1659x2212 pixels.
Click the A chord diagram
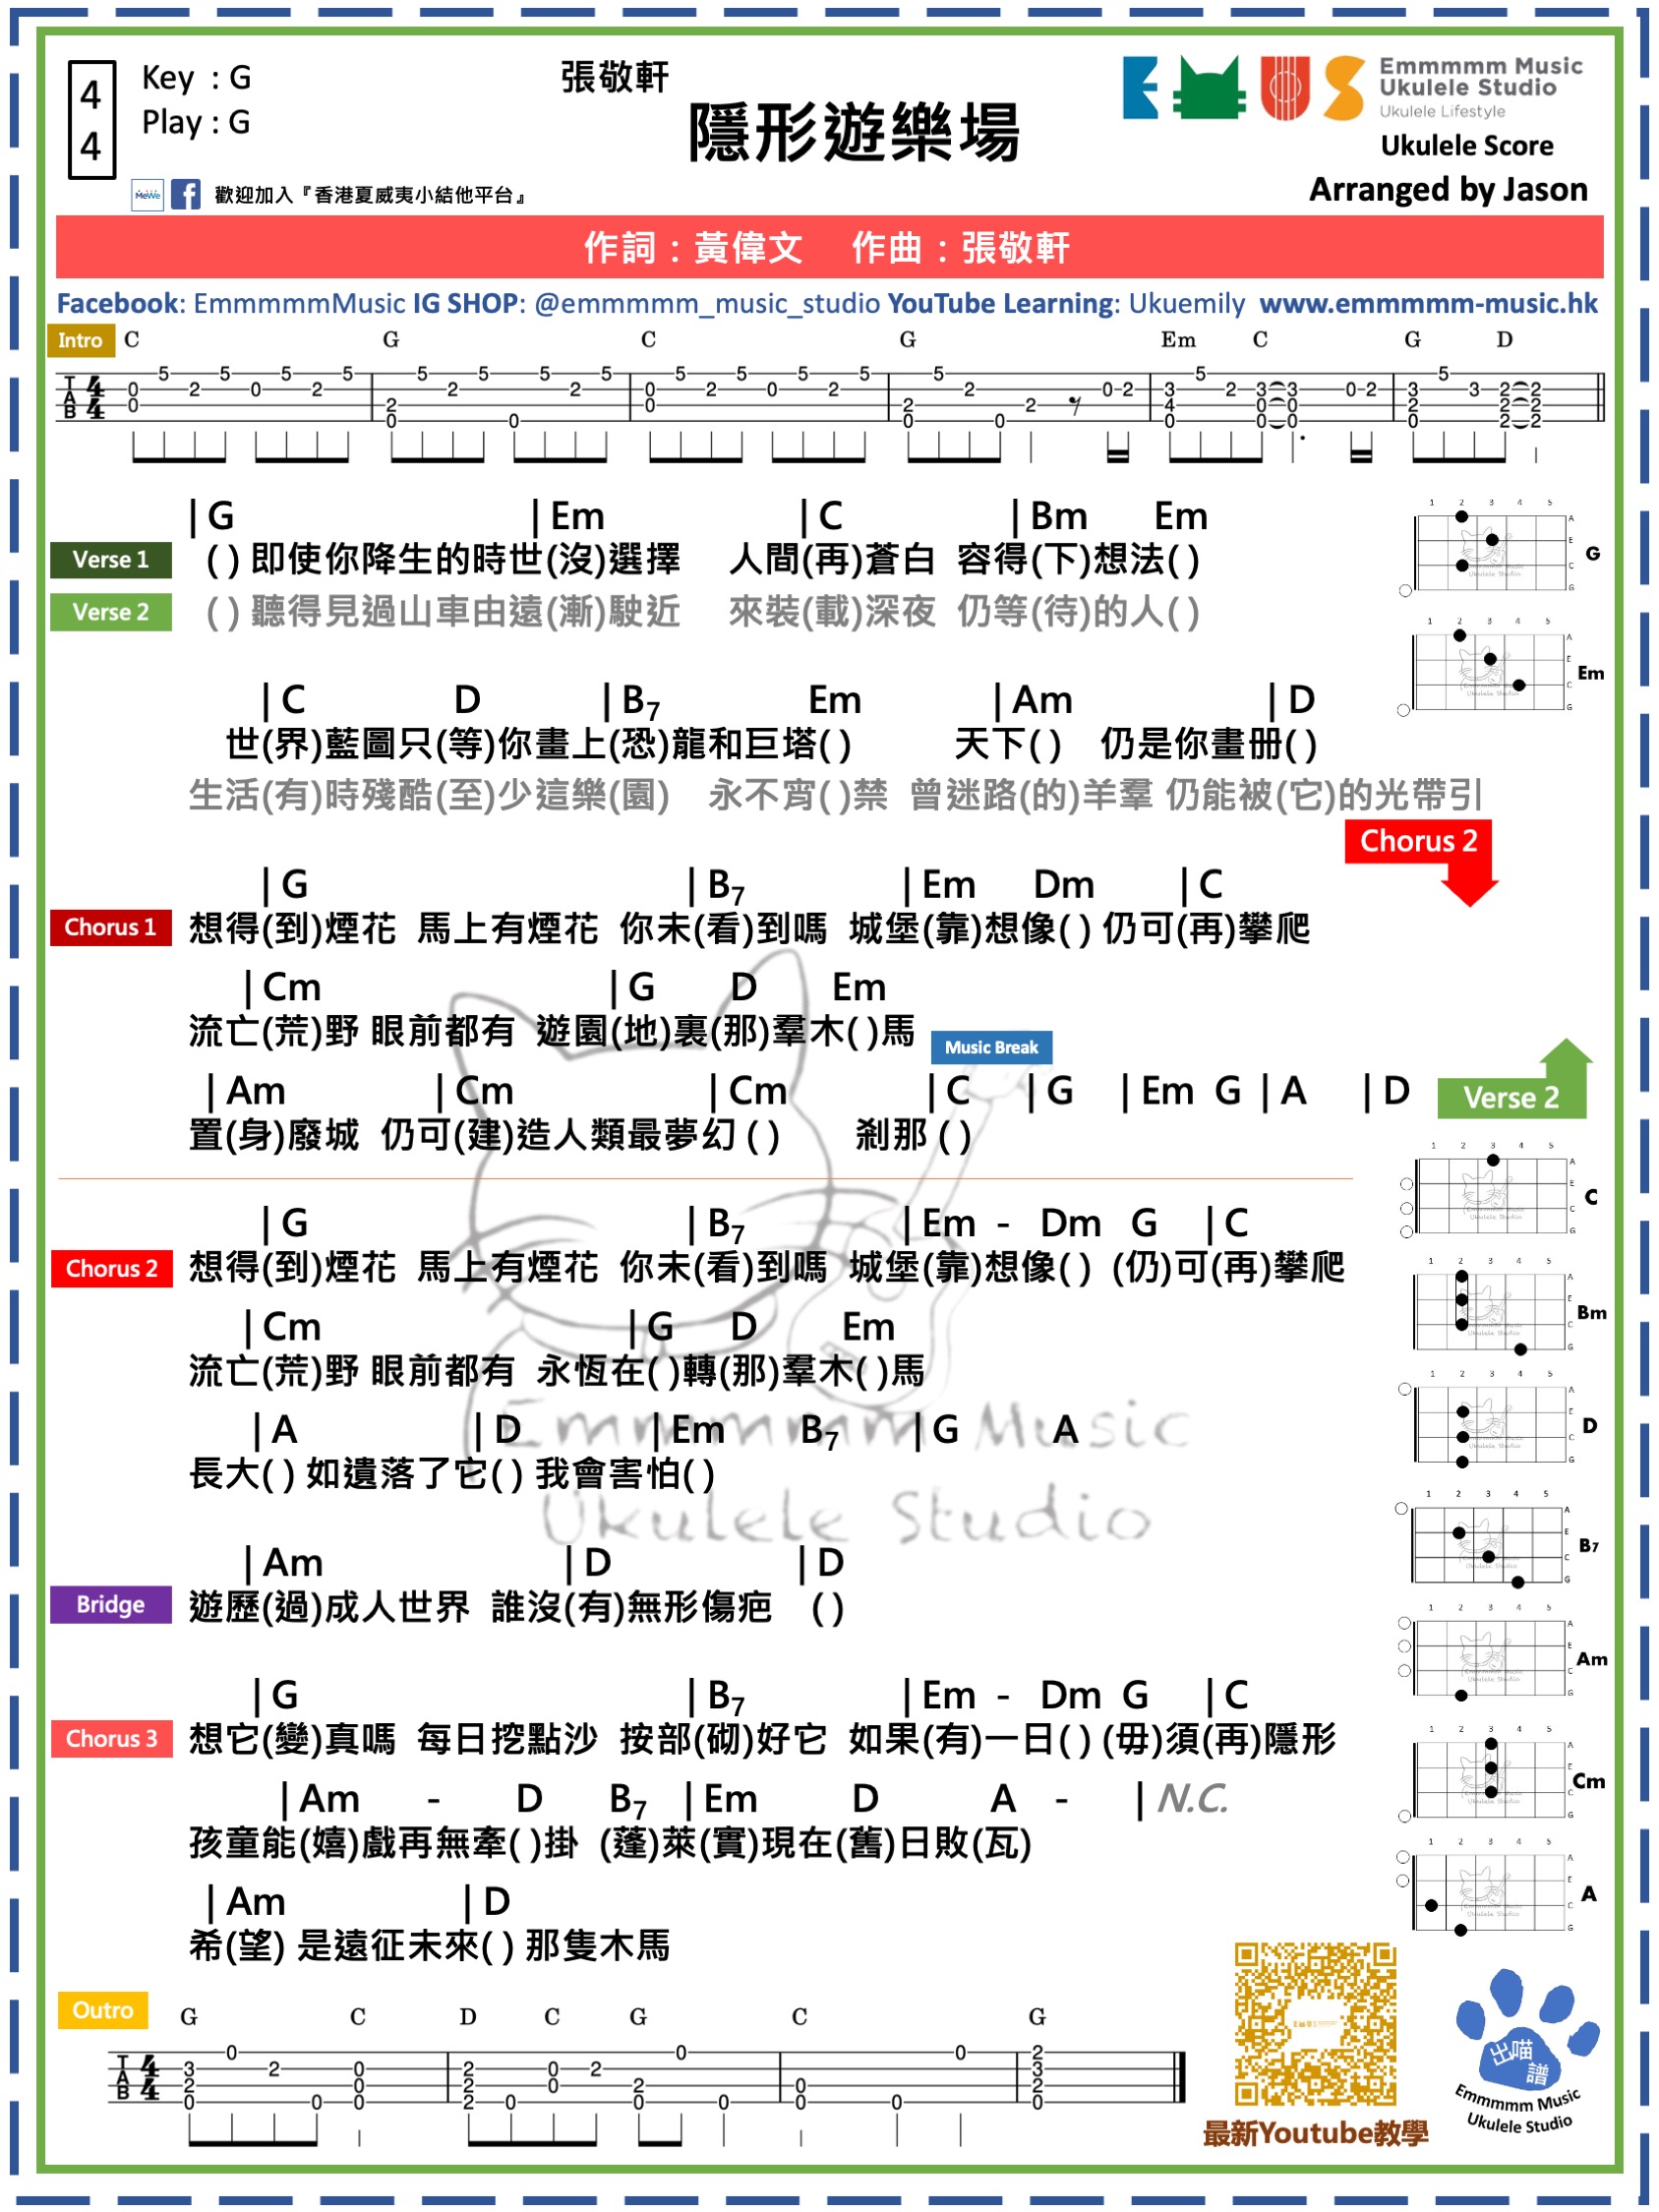click(1495, 1893)
